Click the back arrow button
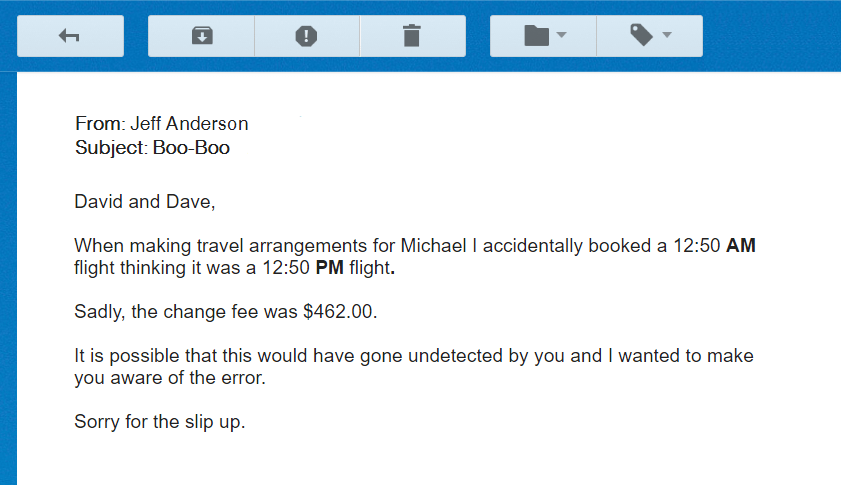841x485 pixels. 70,36
